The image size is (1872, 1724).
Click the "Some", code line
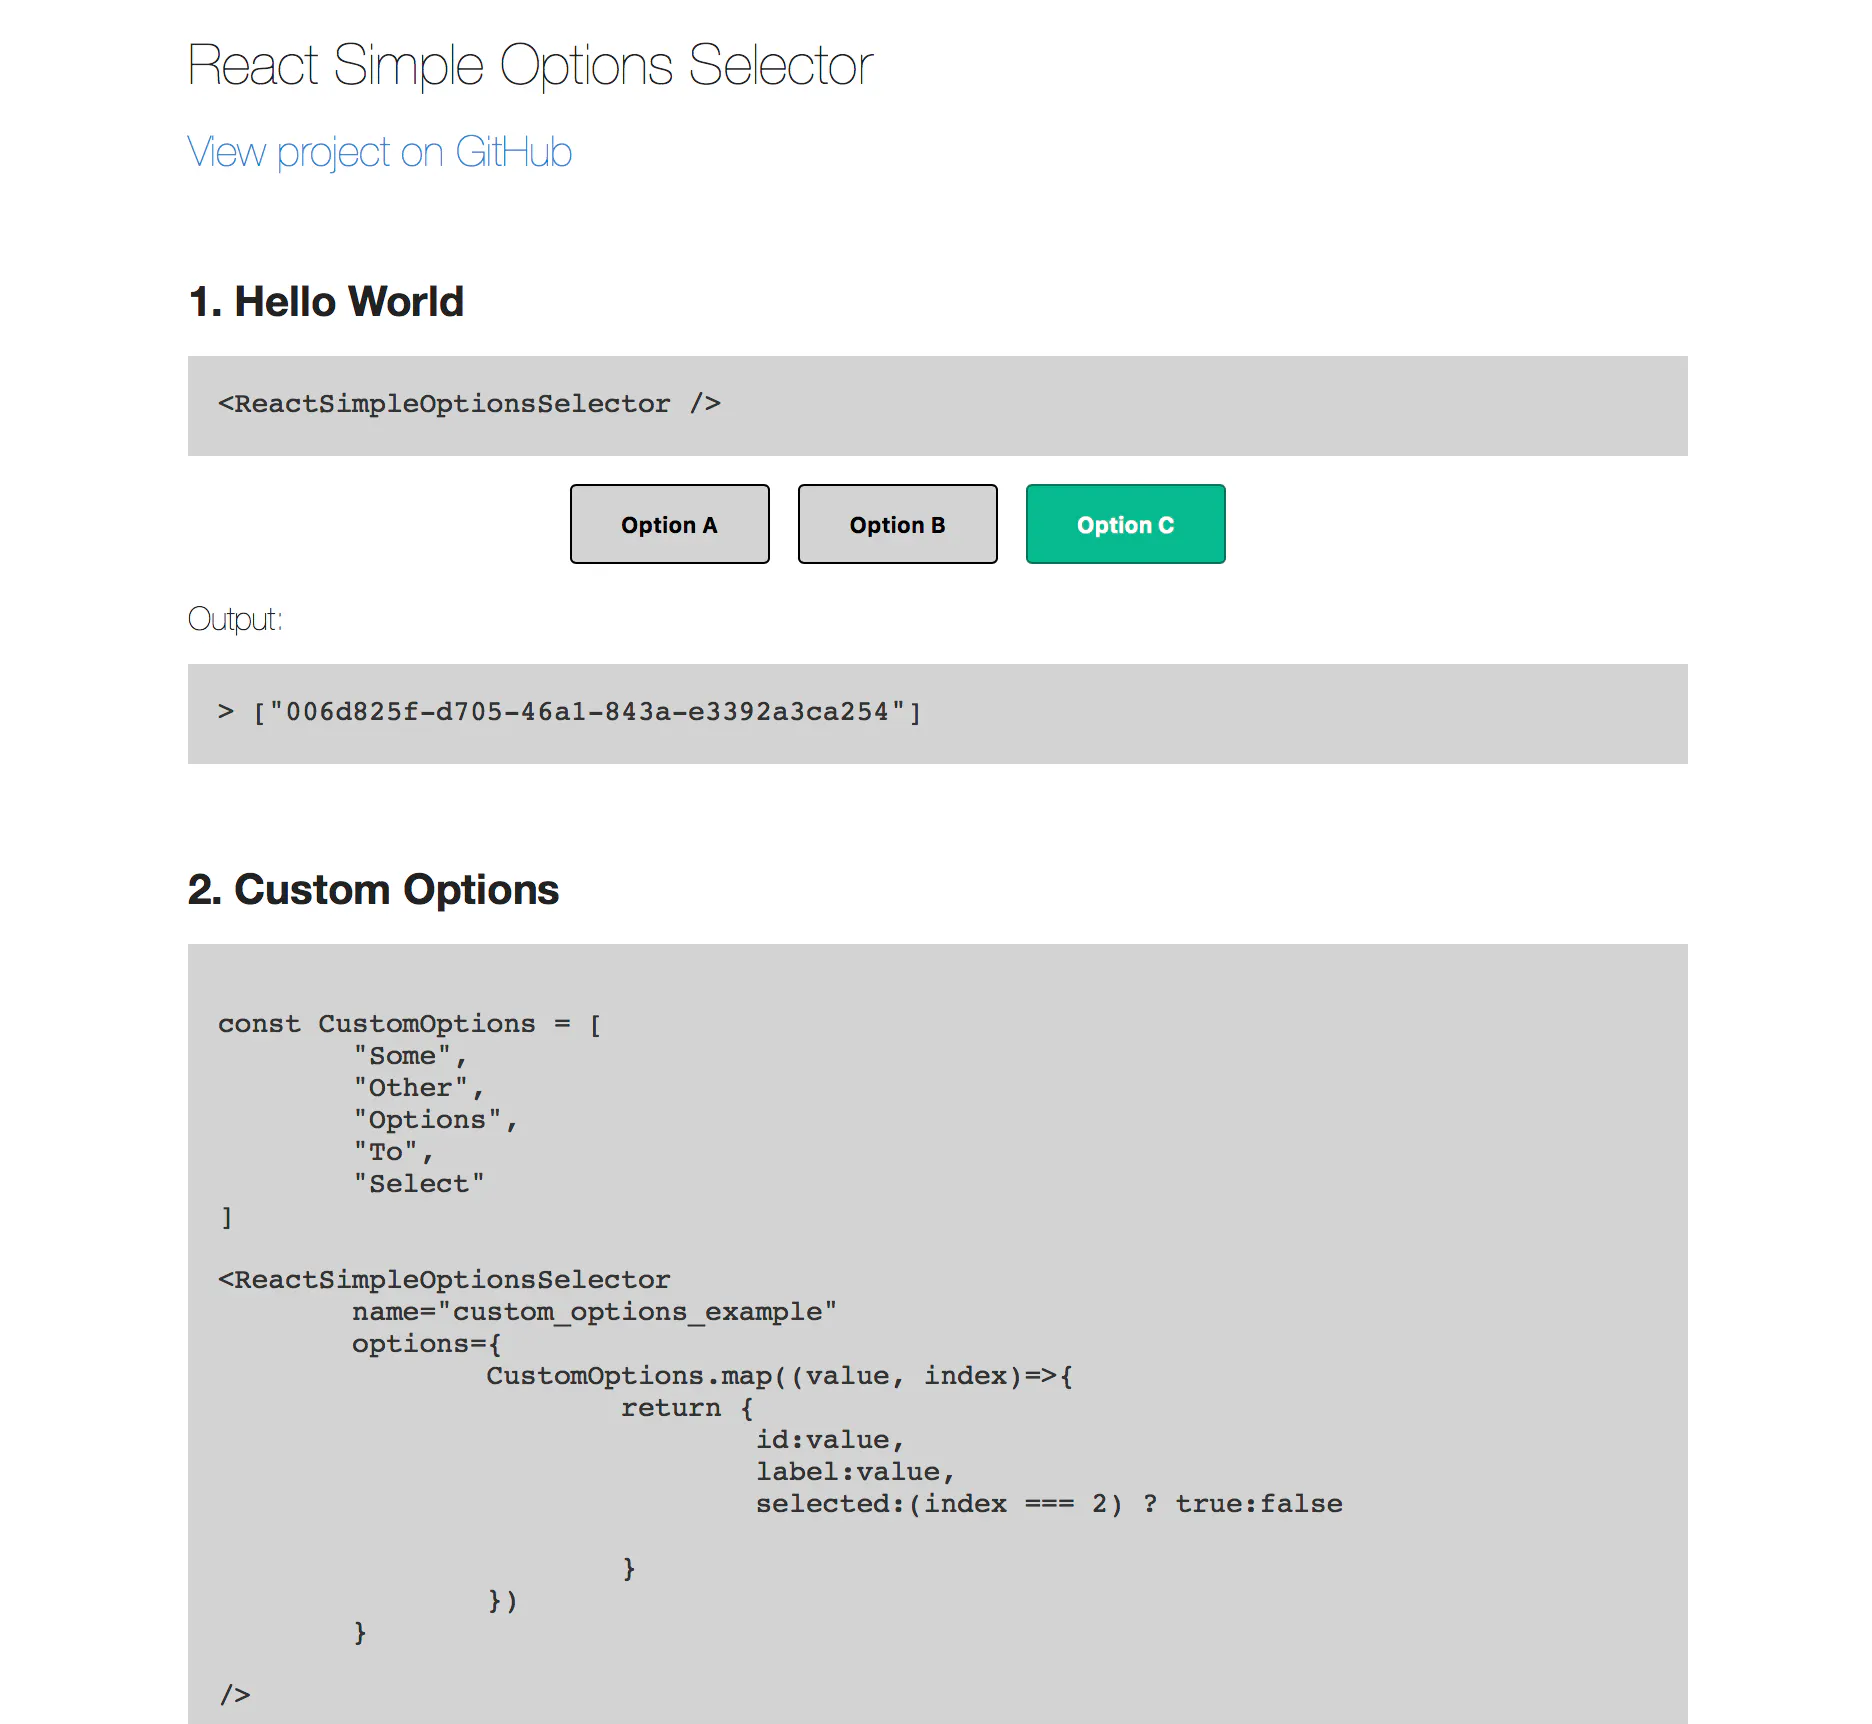pyautogui.click(x=410, y=1056)
